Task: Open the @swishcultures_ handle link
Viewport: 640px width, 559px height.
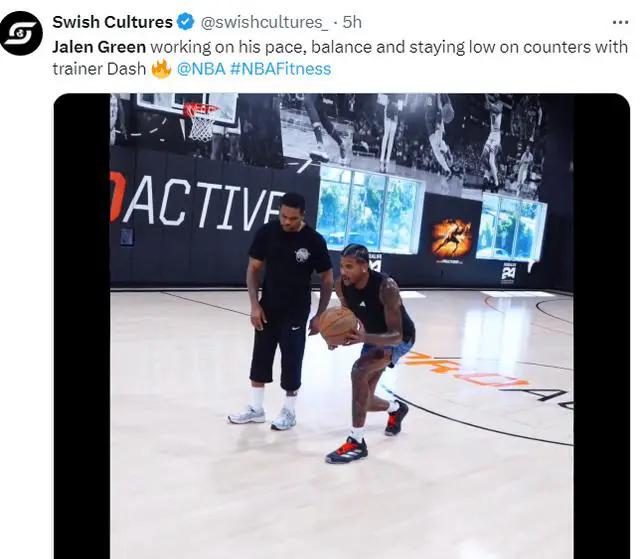Action: 264,22
